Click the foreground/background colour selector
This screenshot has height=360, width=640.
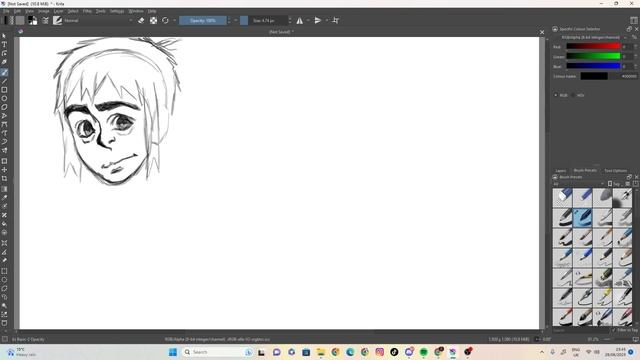pos(33,20)
